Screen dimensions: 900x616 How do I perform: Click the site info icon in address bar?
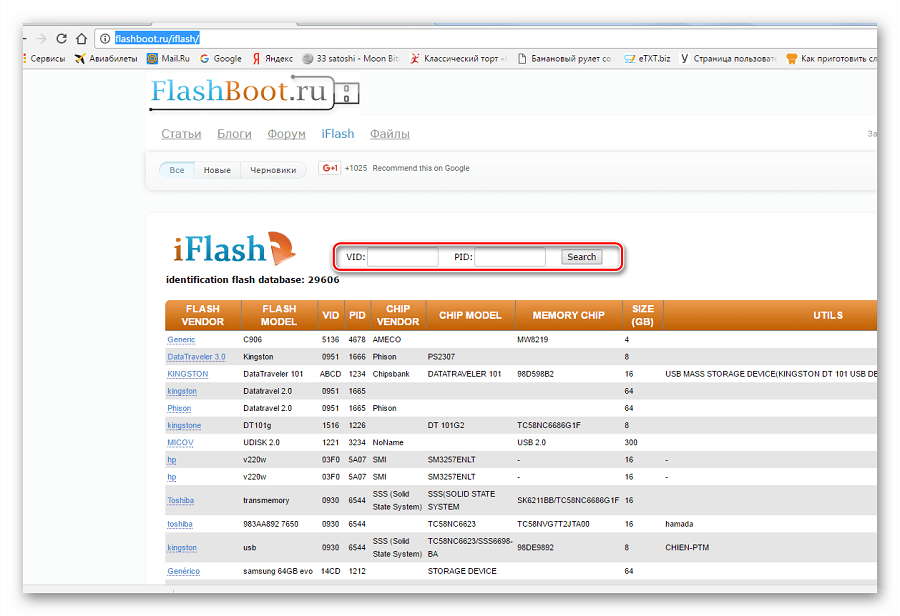[x=104, y=38]
